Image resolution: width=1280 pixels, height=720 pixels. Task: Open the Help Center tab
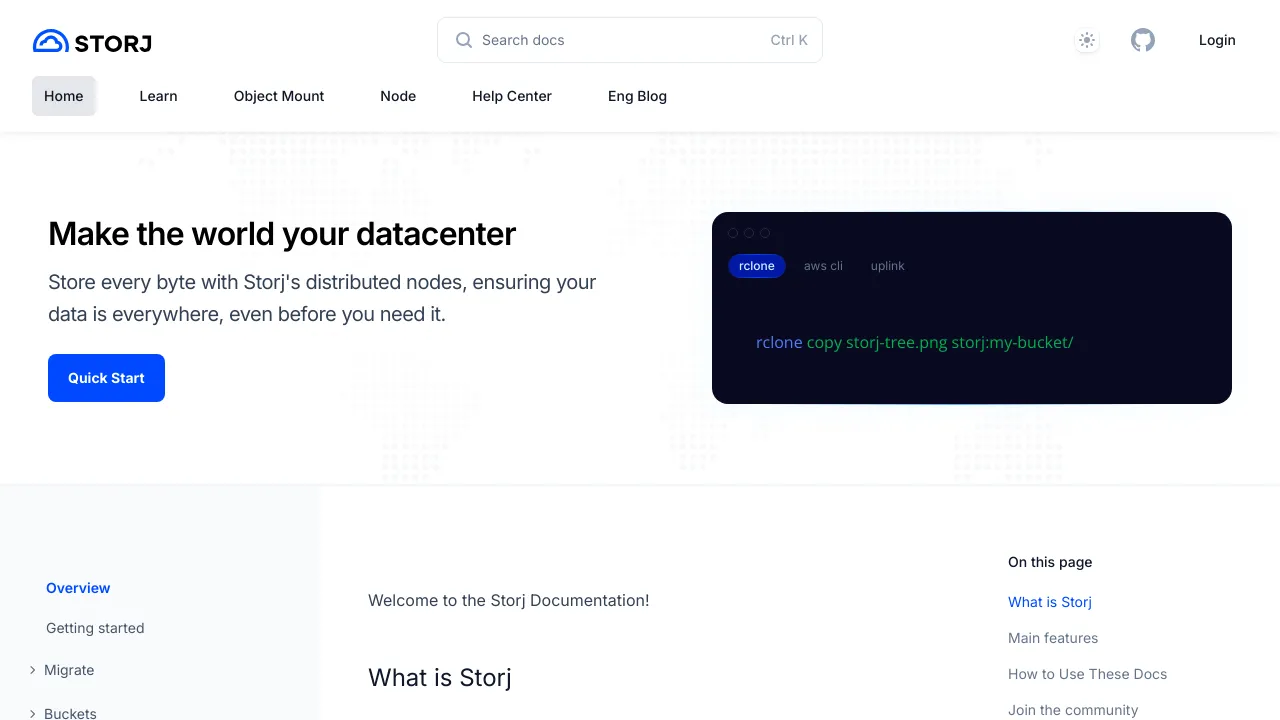tap(512, 96)
